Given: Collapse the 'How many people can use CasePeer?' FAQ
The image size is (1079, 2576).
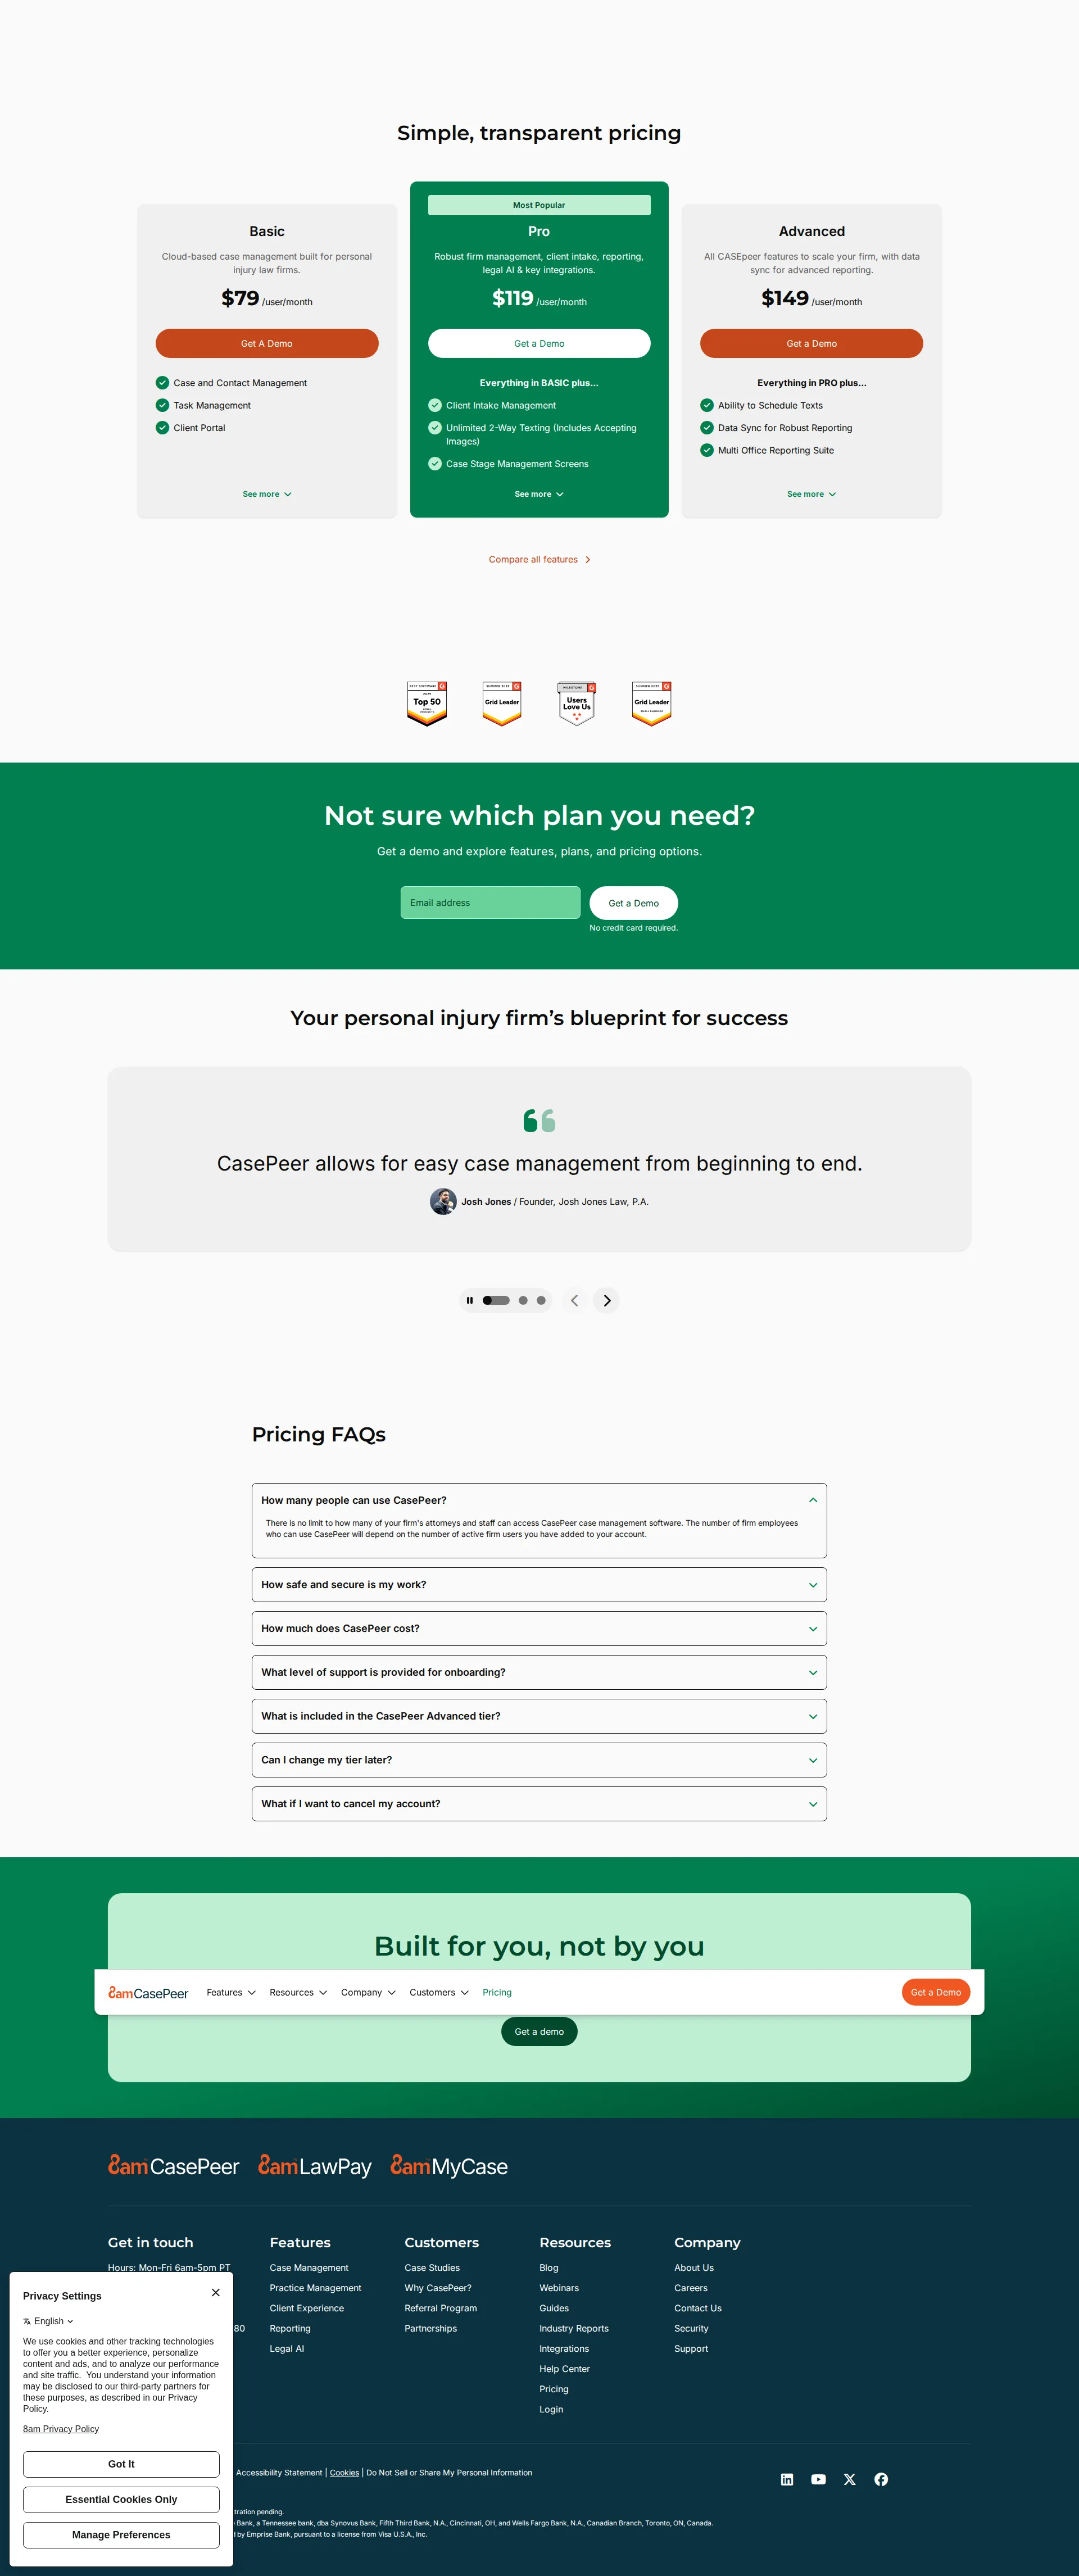Looking at the screenshot, I should coord(539,1500).
